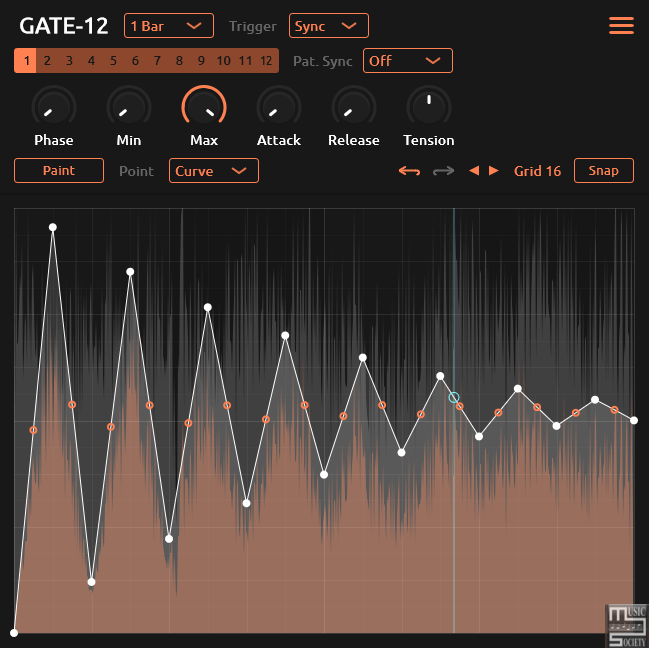
Task: Click the right triangle grid-shift arrow
Action: (x=493, y=170)
